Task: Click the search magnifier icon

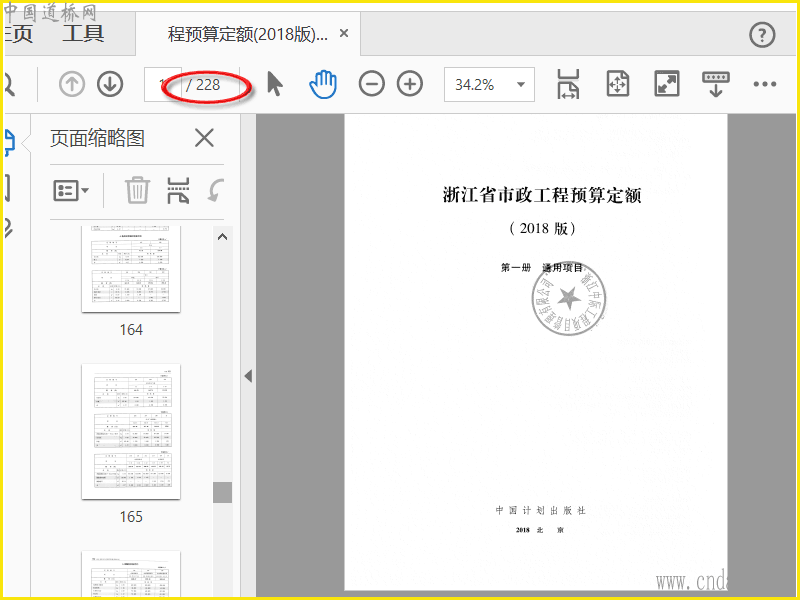Action: pos(9,84)
